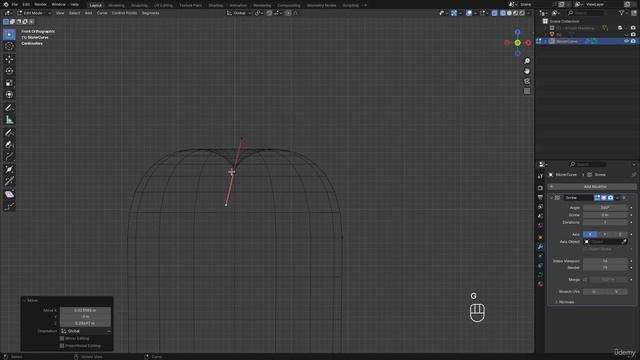Toggle Screw modifier edit mode display
Screen dimensions: 640x360
click(597, 198)
